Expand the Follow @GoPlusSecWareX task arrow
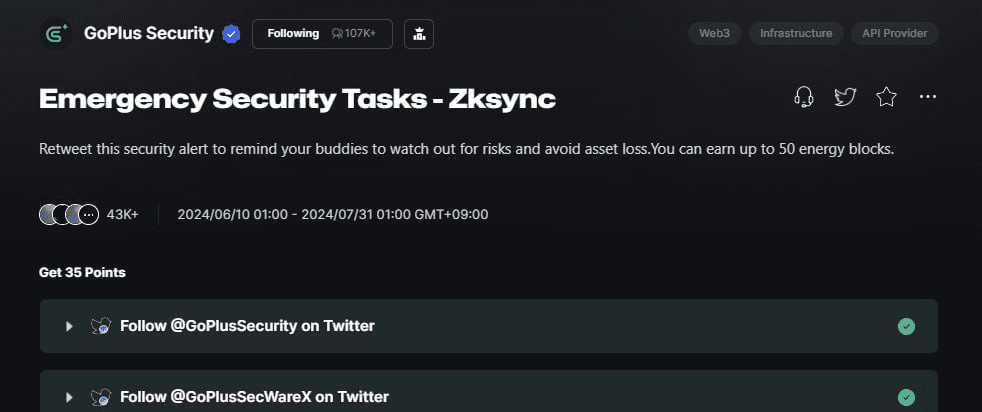The height and width of the screenshot is (412, 982). (x=69, y=397)
